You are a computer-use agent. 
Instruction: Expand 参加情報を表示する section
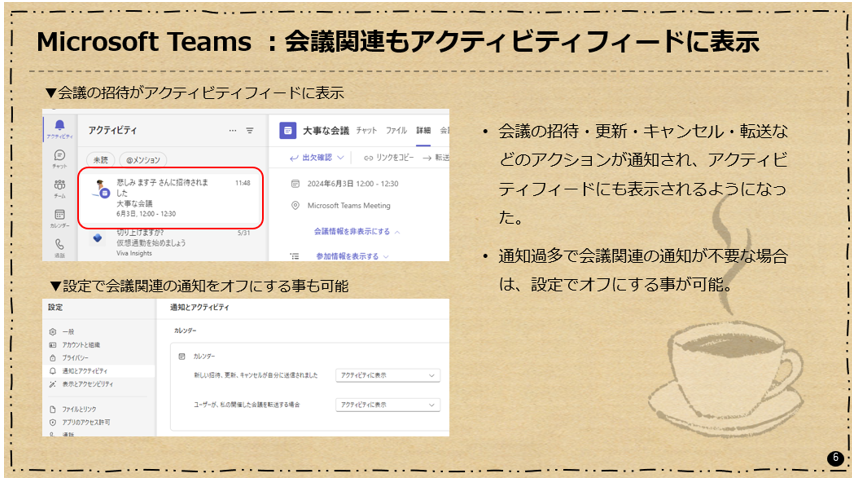click(352, 256)
